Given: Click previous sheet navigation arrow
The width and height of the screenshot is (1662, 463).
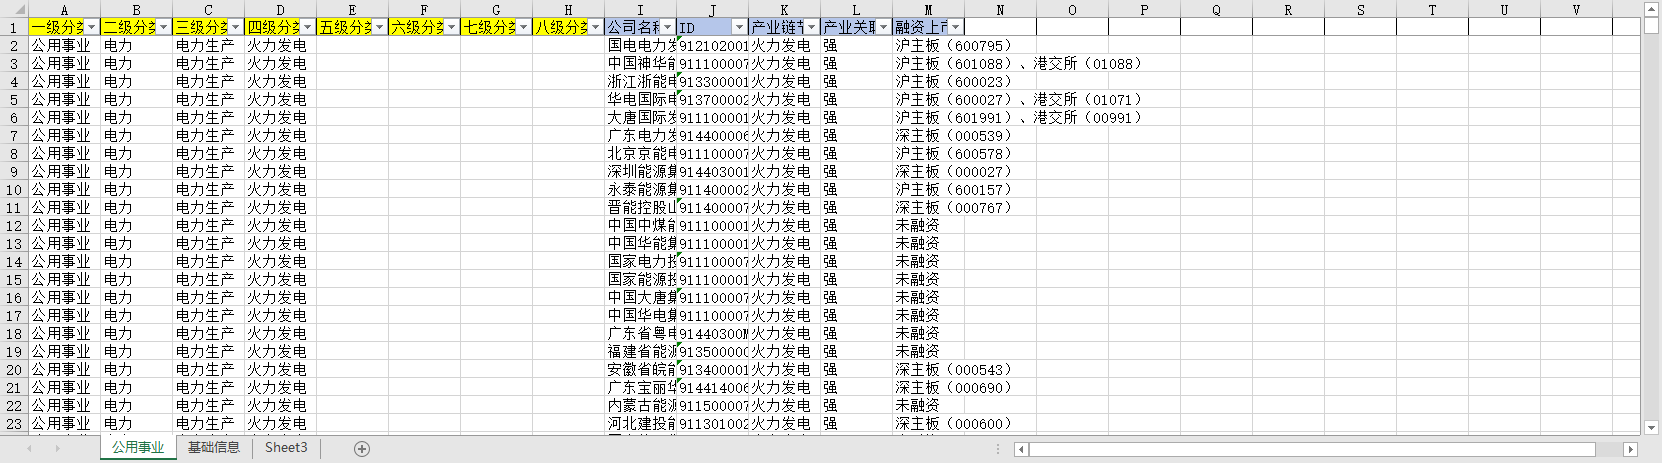Looking at the screenshot, I should [x=29, y=449].
